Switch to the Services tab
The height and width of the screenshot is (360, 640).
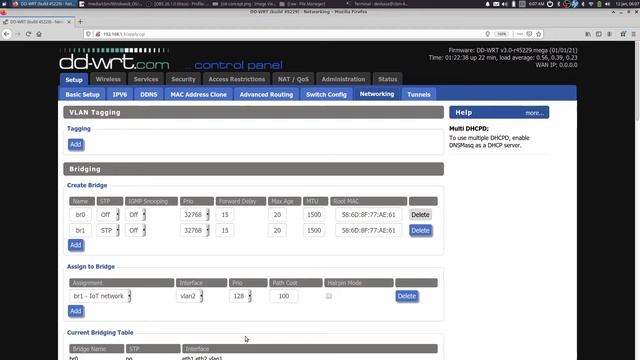point(146,79)
